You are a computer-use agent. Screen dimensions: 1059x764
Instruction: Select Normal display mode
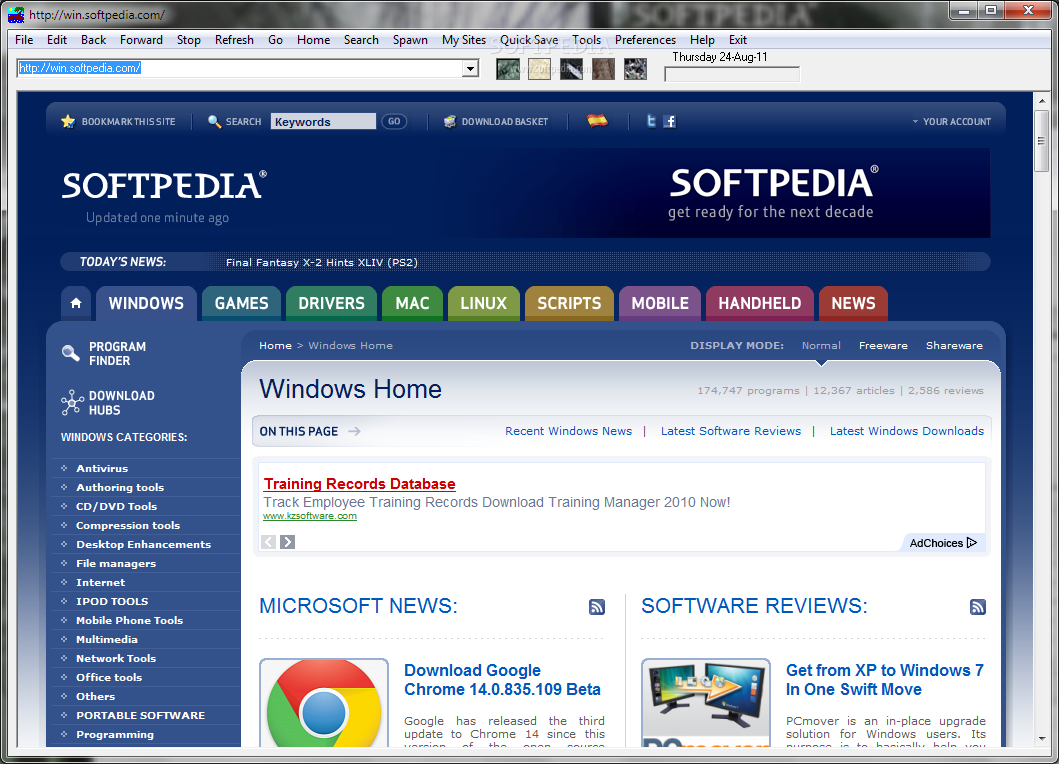click(x=821, y=345)
